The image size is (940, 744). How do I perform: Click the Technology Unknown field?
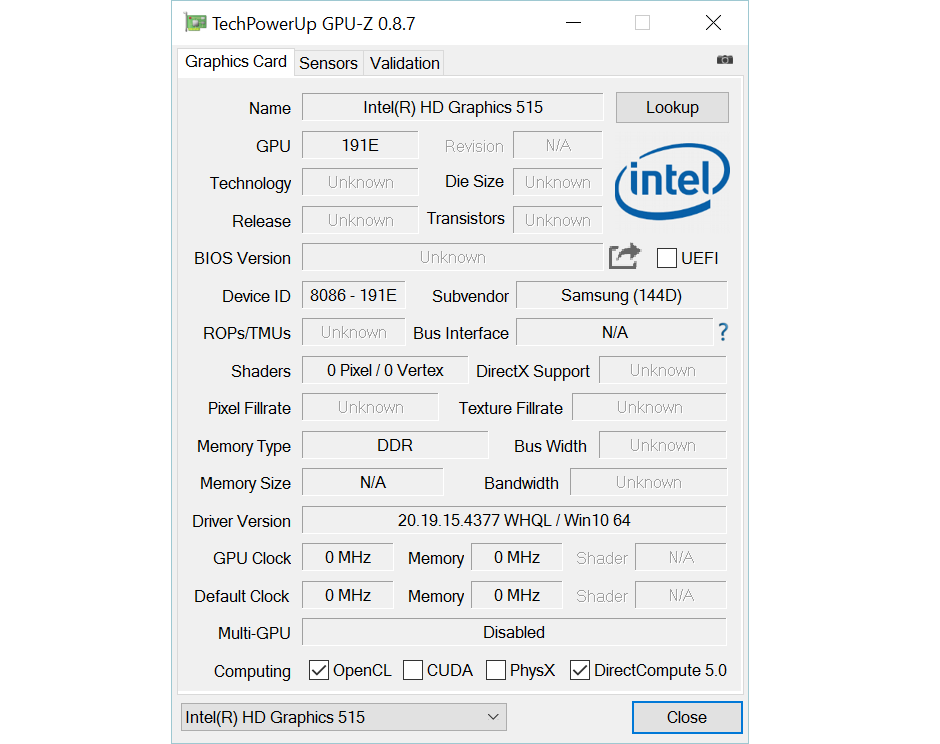(360, 182)
